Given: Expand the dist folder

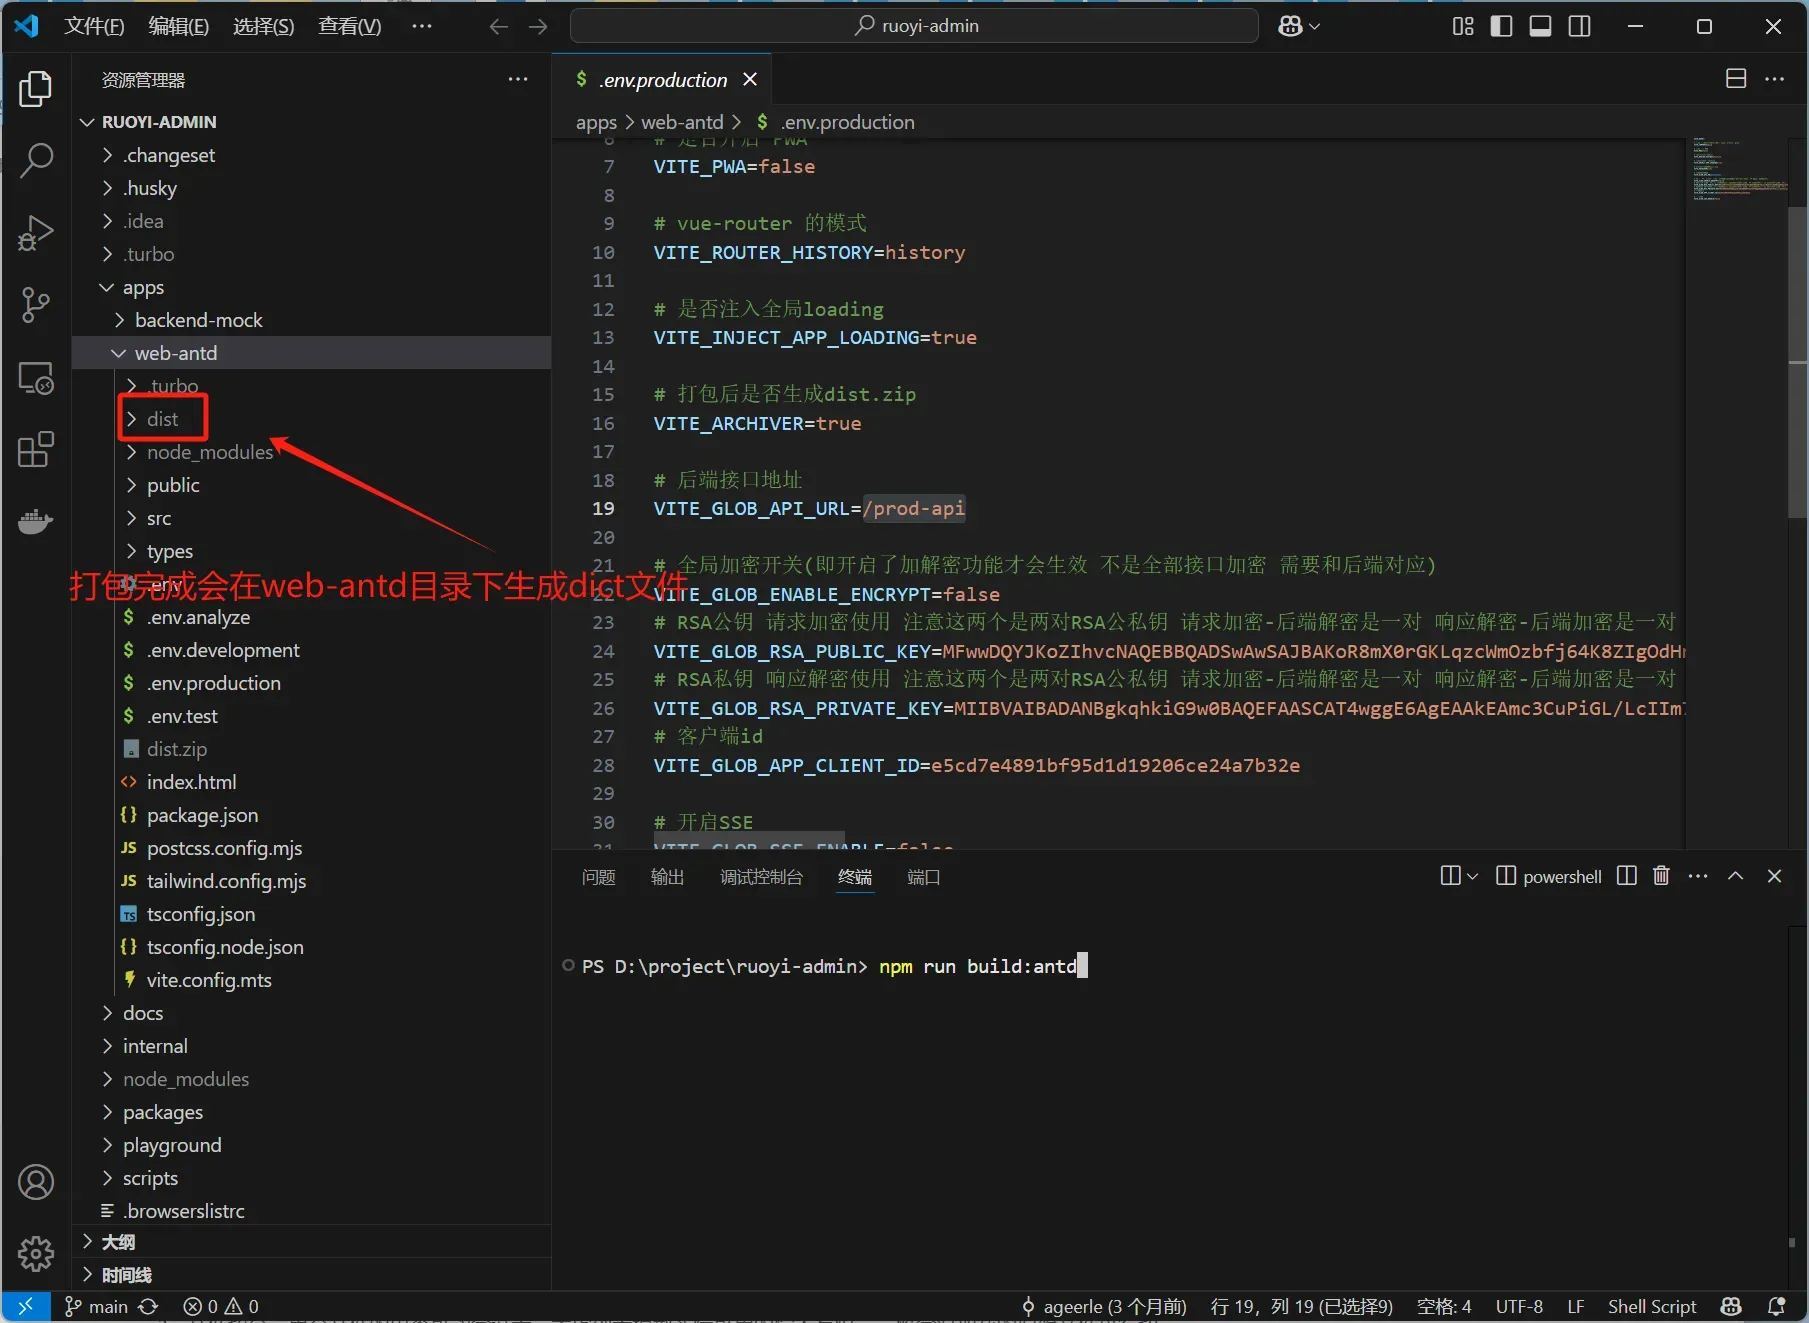Looking at the screenshot, I should [x=162, y=419].
